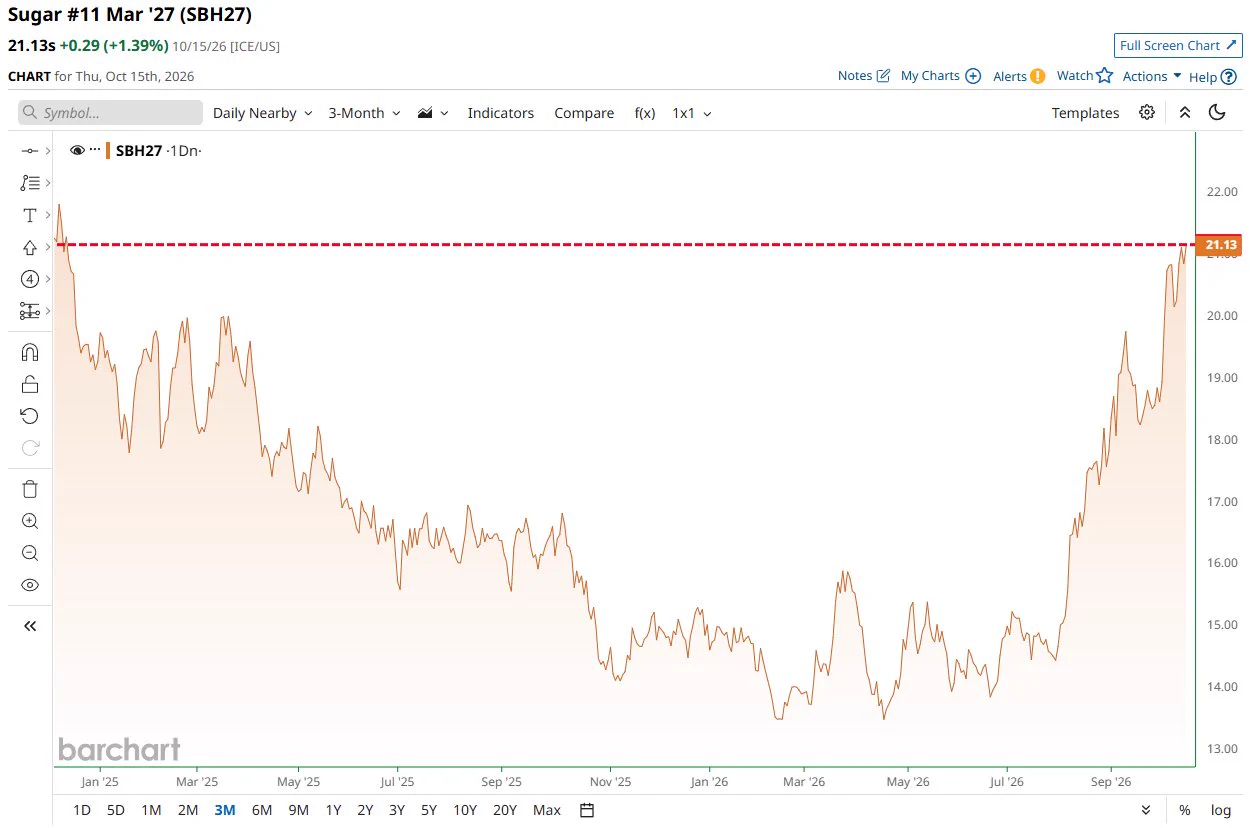1250x828 pixels.
Task: Click the Full Screen Chart button
Action: click(1178, 45)
